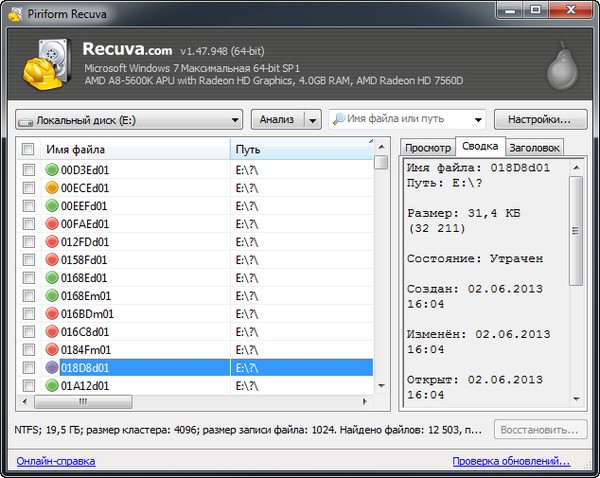
Task: Switch to the Просмотр tab
Action: tap(426, 148)
